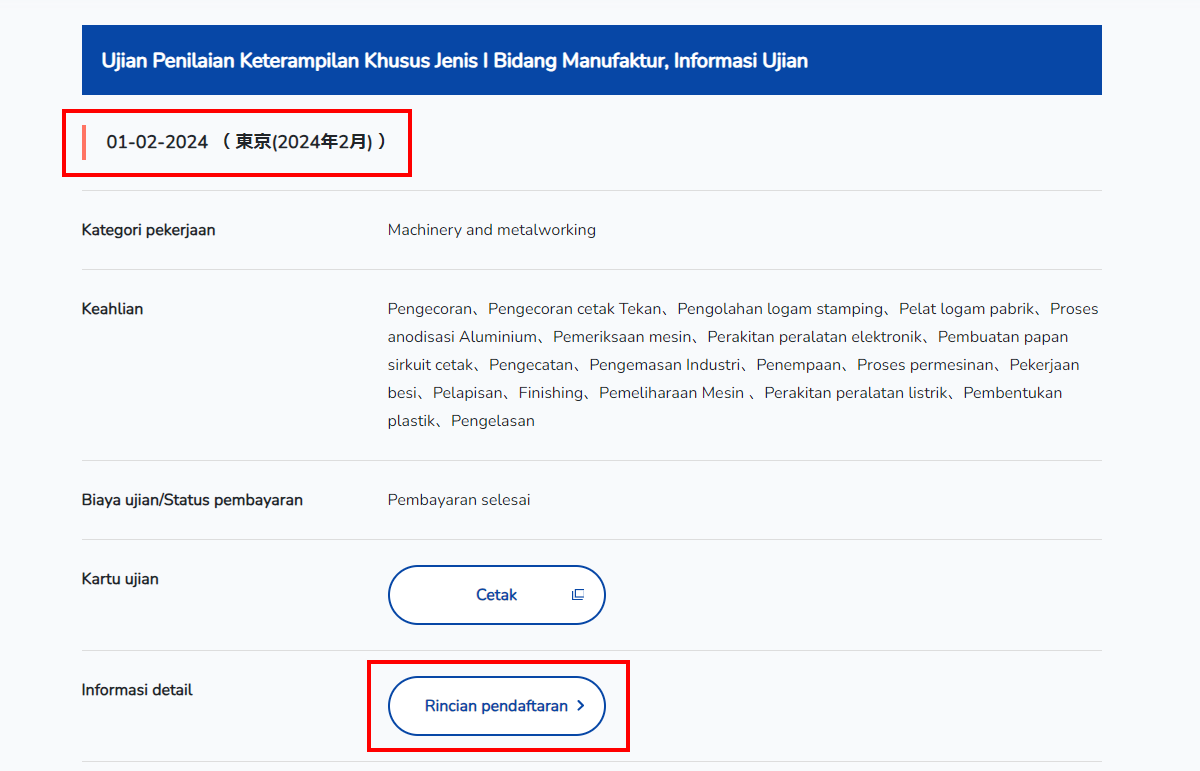
Task: Click Pengemasan Industri in the skills list
Action: [x=664, y=365]
